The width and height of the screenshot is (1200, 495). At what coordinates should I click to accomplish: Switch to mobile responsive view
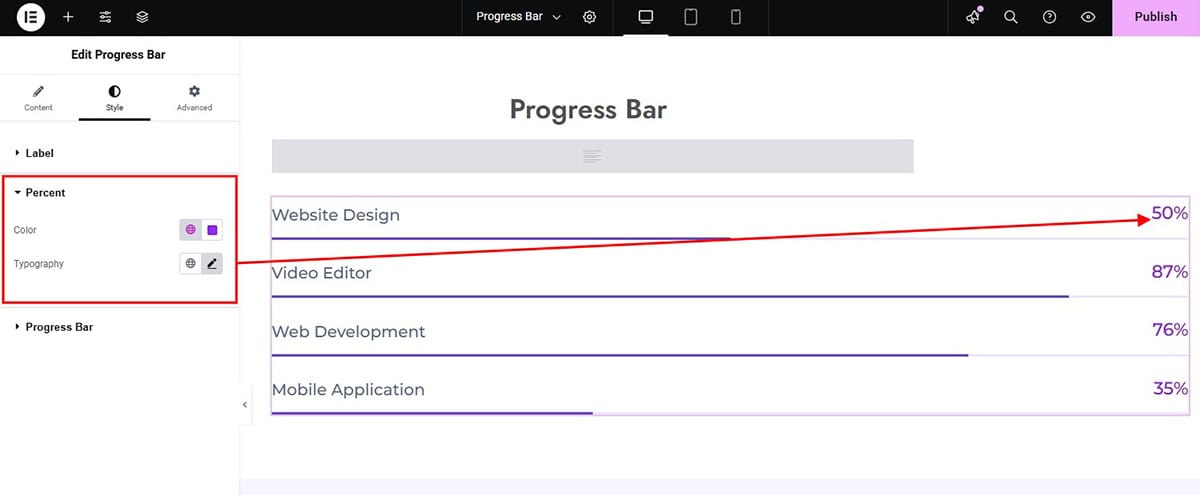pyautogui.click(x=736, y=17)
